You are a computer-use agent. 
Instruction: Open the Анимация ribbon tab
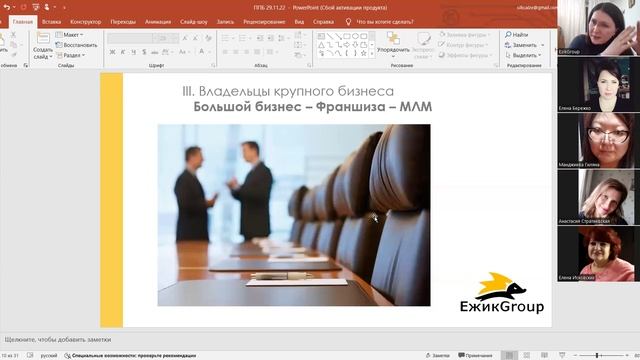click(x=158, y=22)
